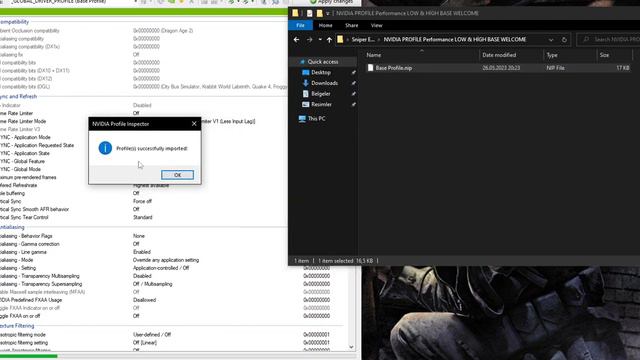Select the 'Disallowed' FXAA usage value

click(144, 300)
